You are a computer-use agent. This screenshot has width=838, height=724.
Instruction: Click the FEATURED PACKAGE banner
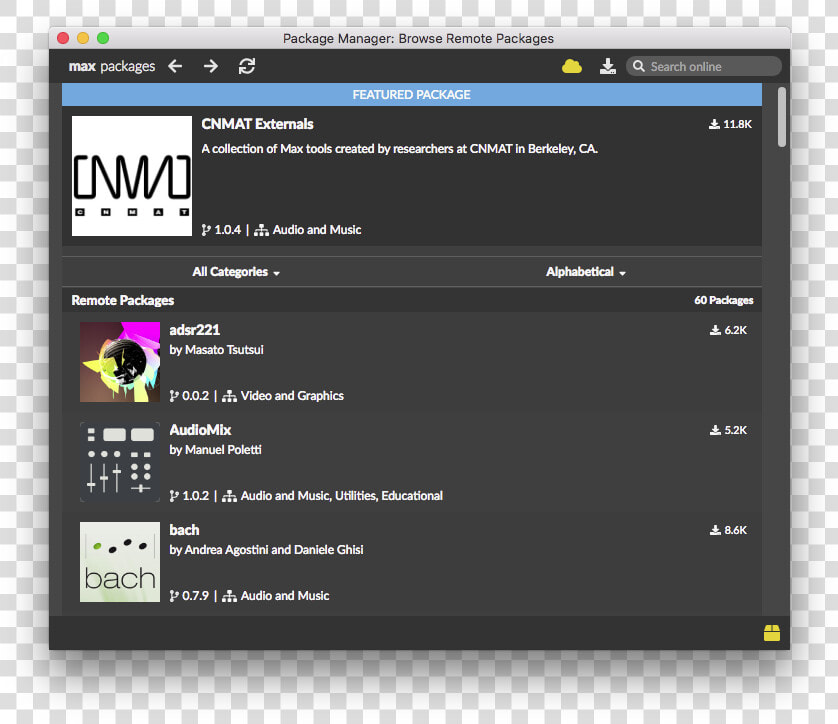pyautogui.click(x=412, y=95)
